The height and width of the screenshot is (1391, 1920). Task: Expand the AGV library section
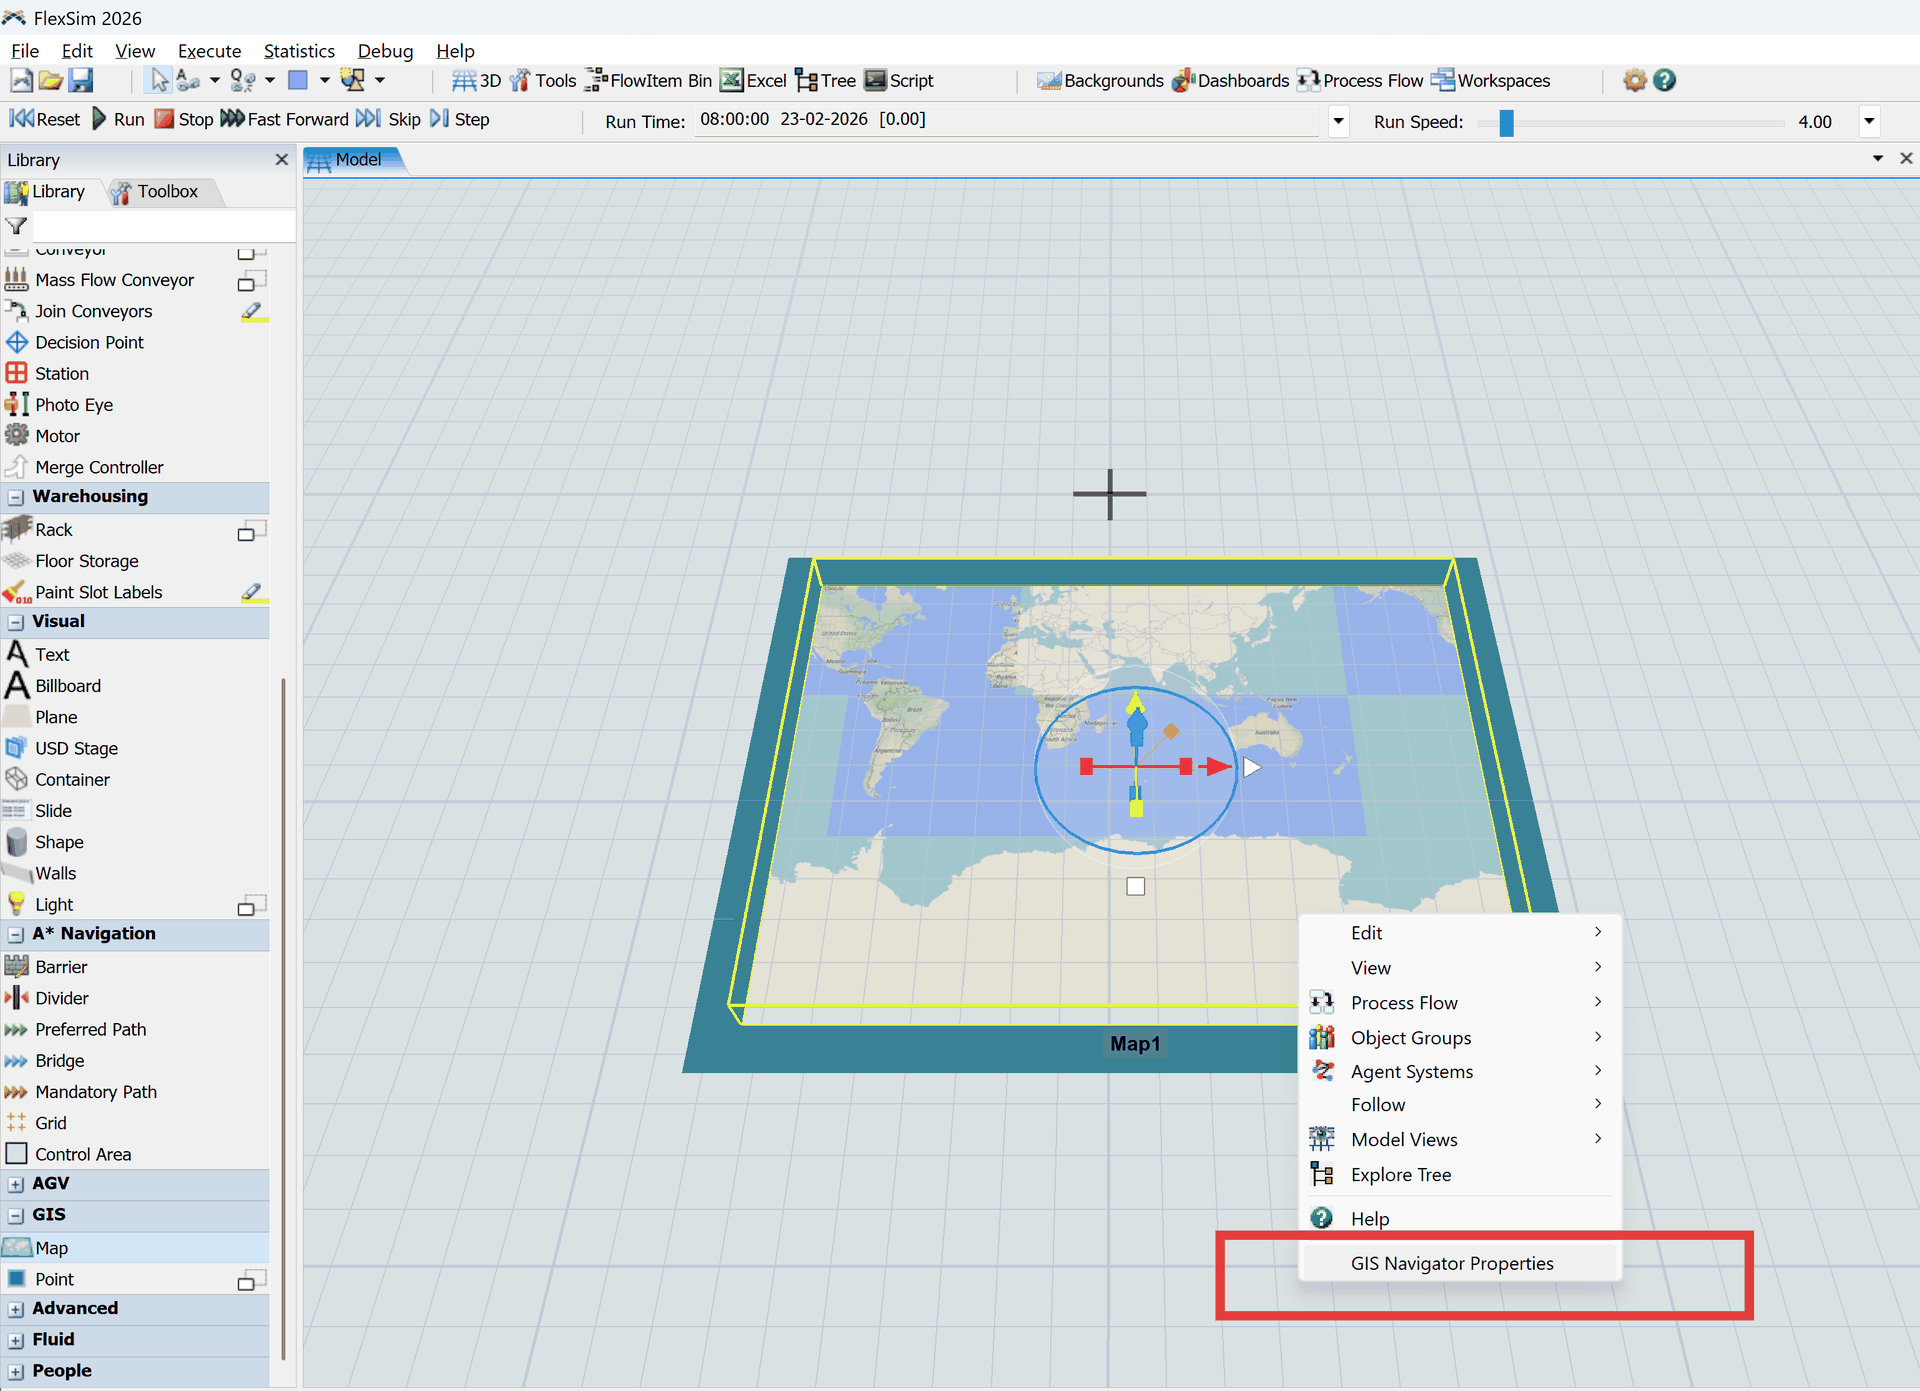(16, 1184)
